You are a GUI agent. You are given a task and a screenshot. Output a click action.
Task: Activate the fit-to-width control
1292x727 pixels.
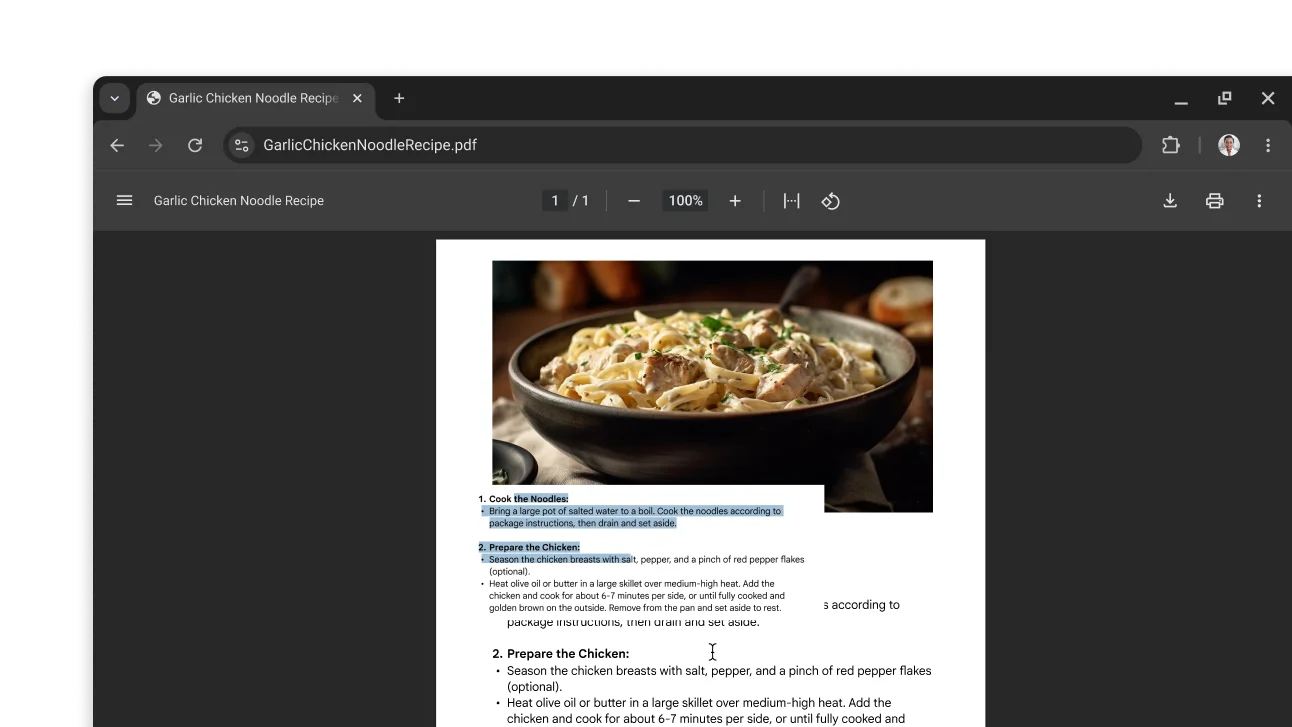click(791, 200)
